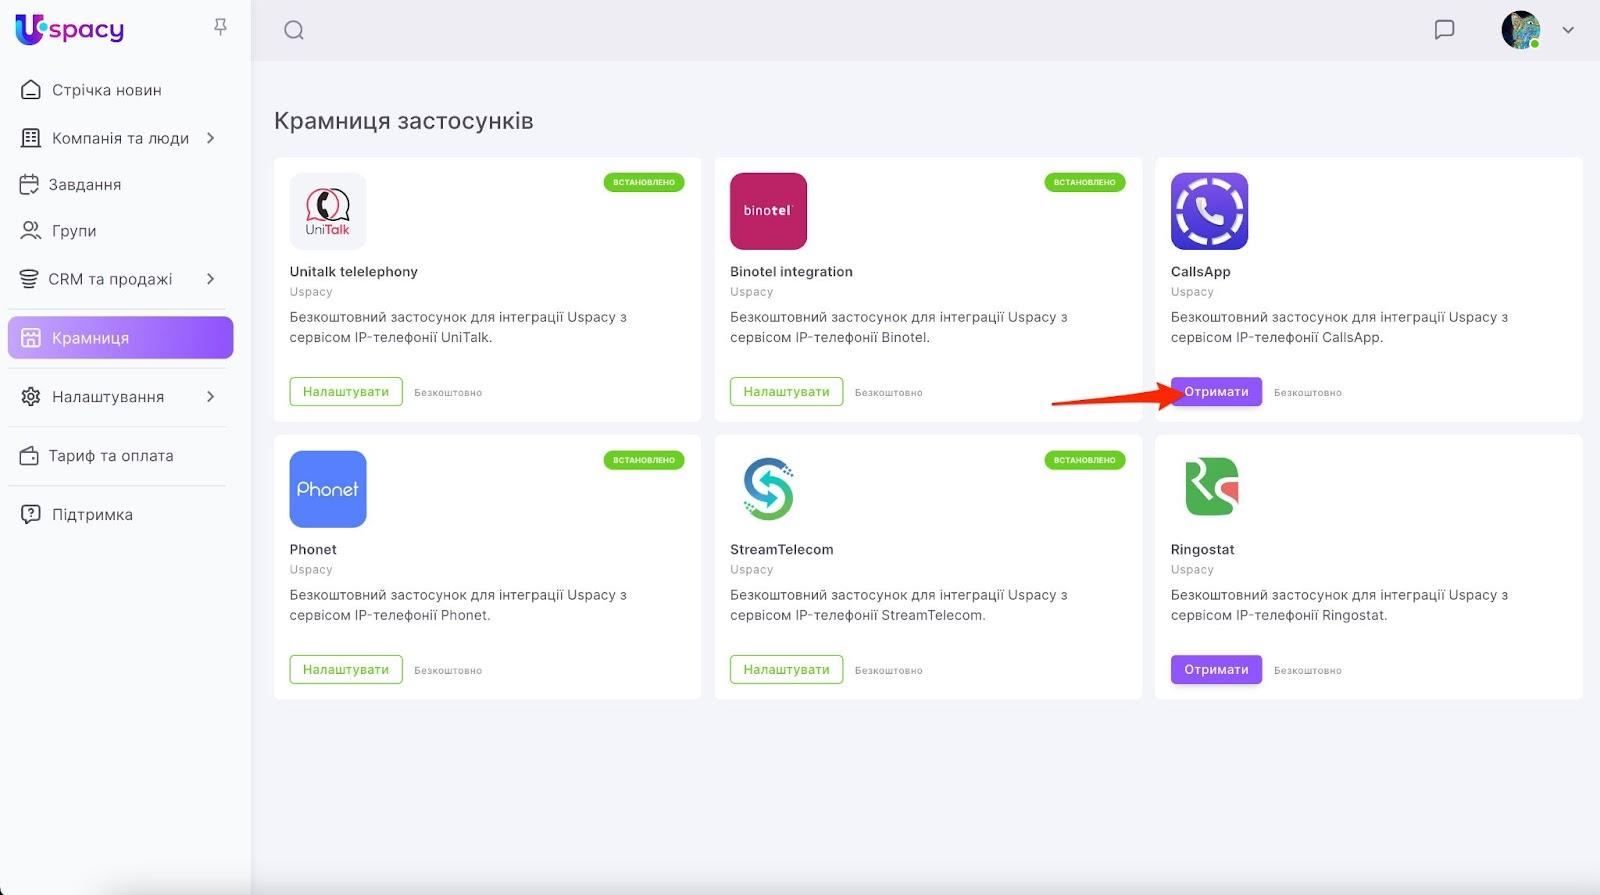Open the Phonet app title
This screenshot has height=895, width=1600.
click(x=313, y=550)
